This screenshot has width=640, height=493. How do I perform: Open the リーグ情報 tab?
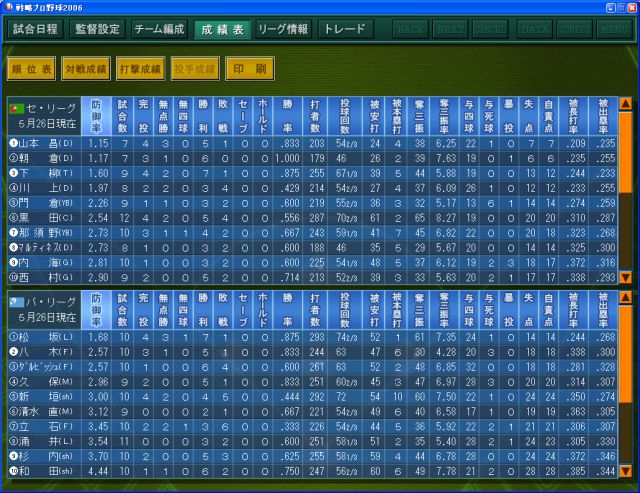pos(284,29)
